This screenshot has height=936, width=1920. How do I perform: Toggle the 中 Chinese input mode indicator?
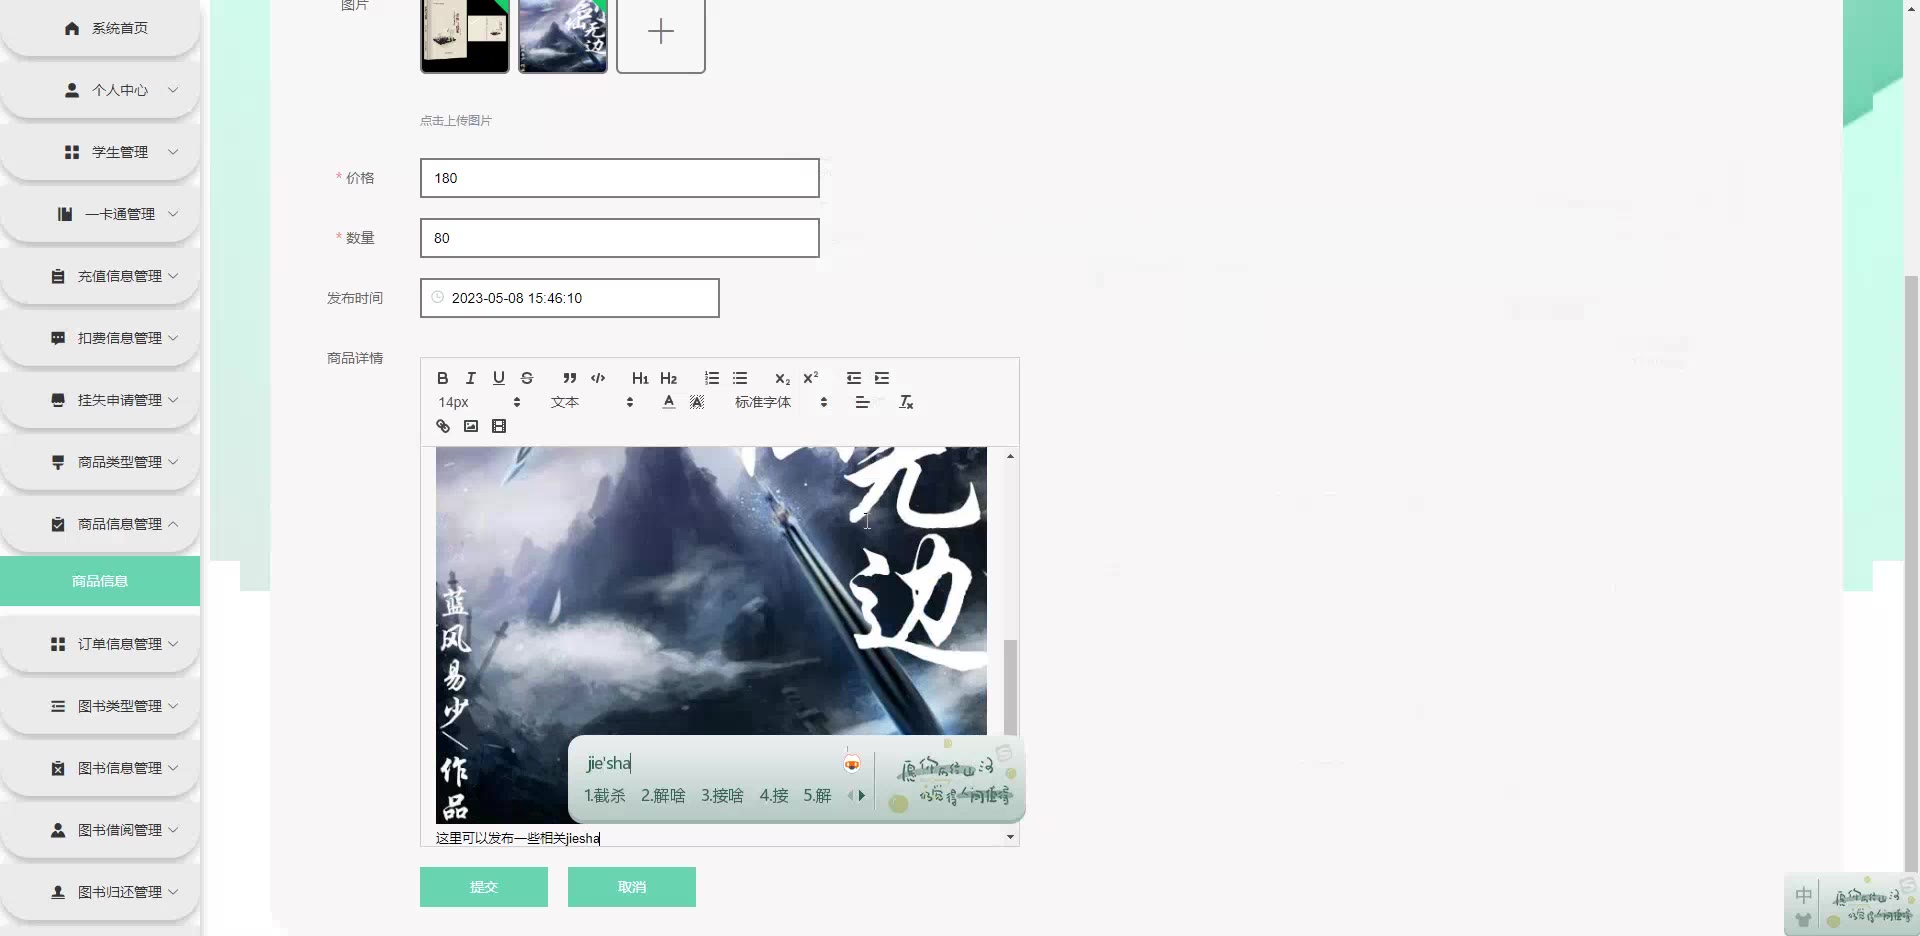1803,895
